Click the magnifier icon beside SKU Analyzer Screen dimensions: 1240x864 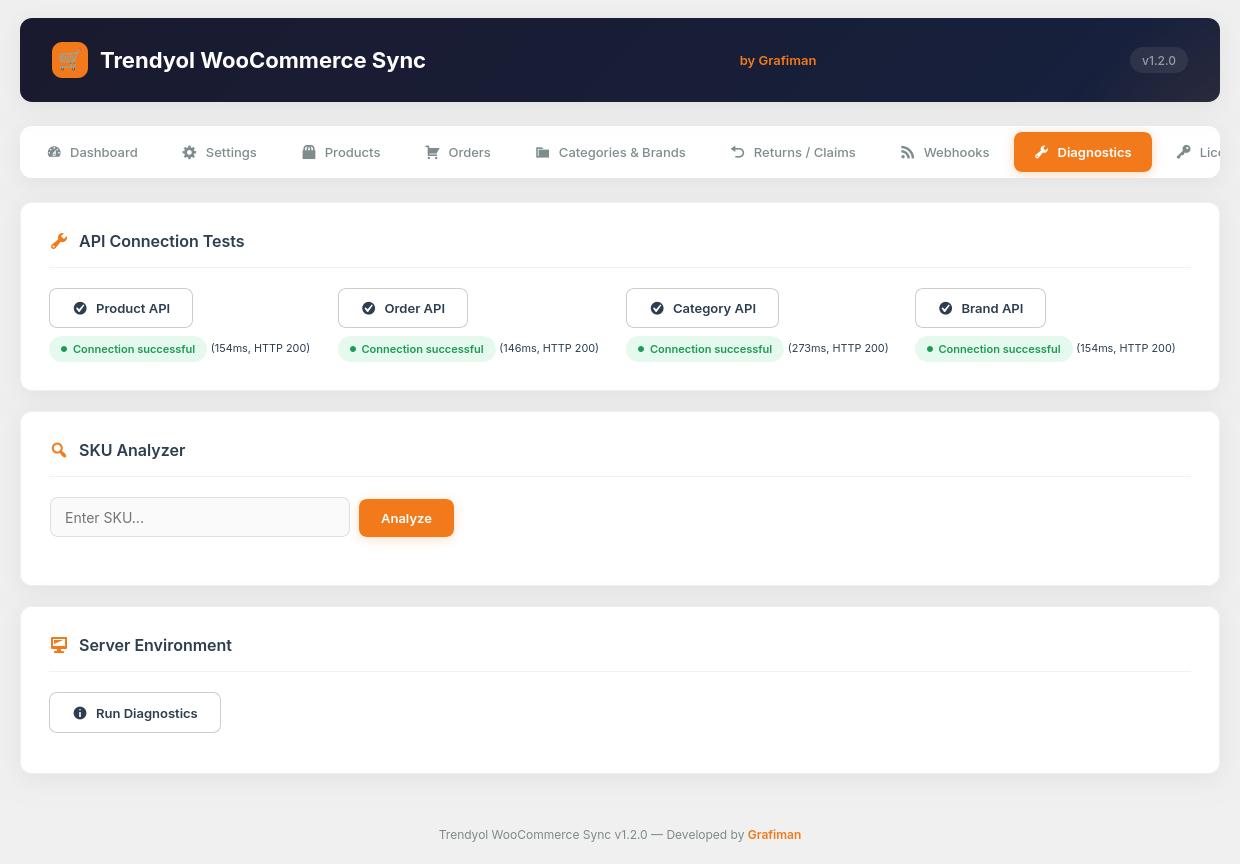click(59, 450)
